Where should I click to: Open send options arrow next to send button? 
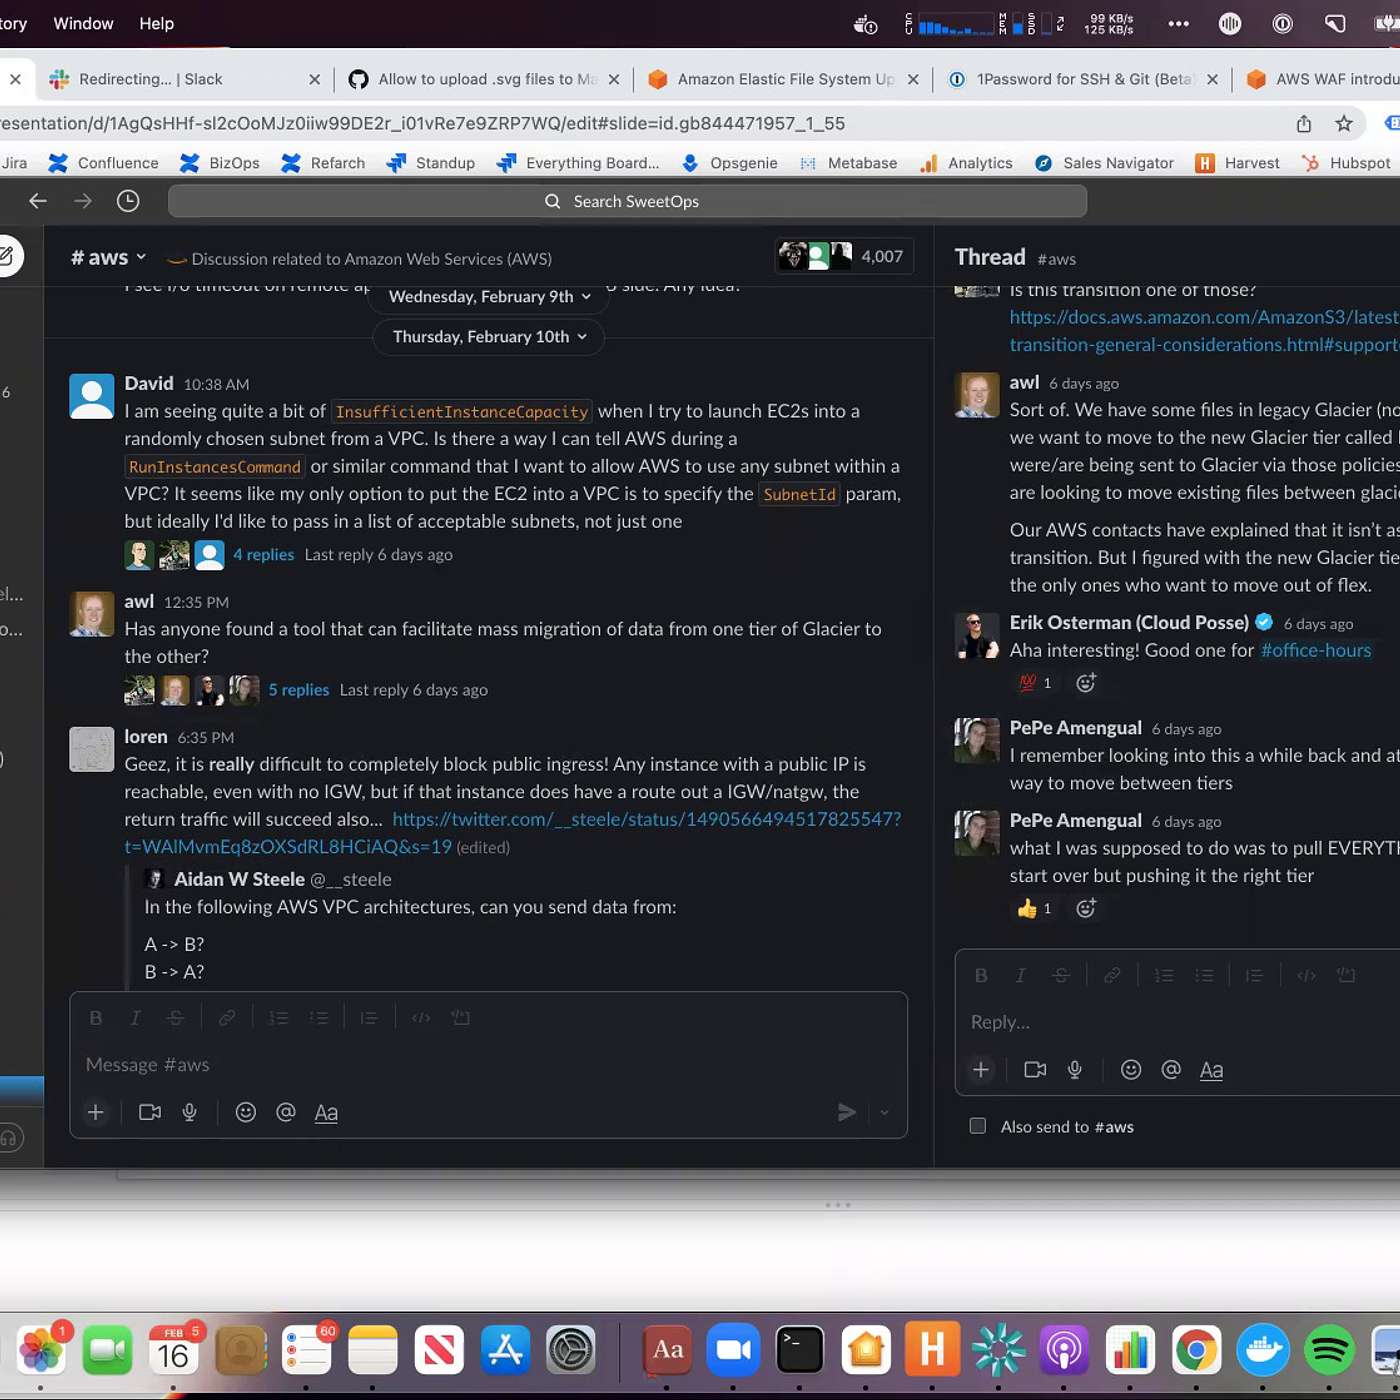[884, 1112]
